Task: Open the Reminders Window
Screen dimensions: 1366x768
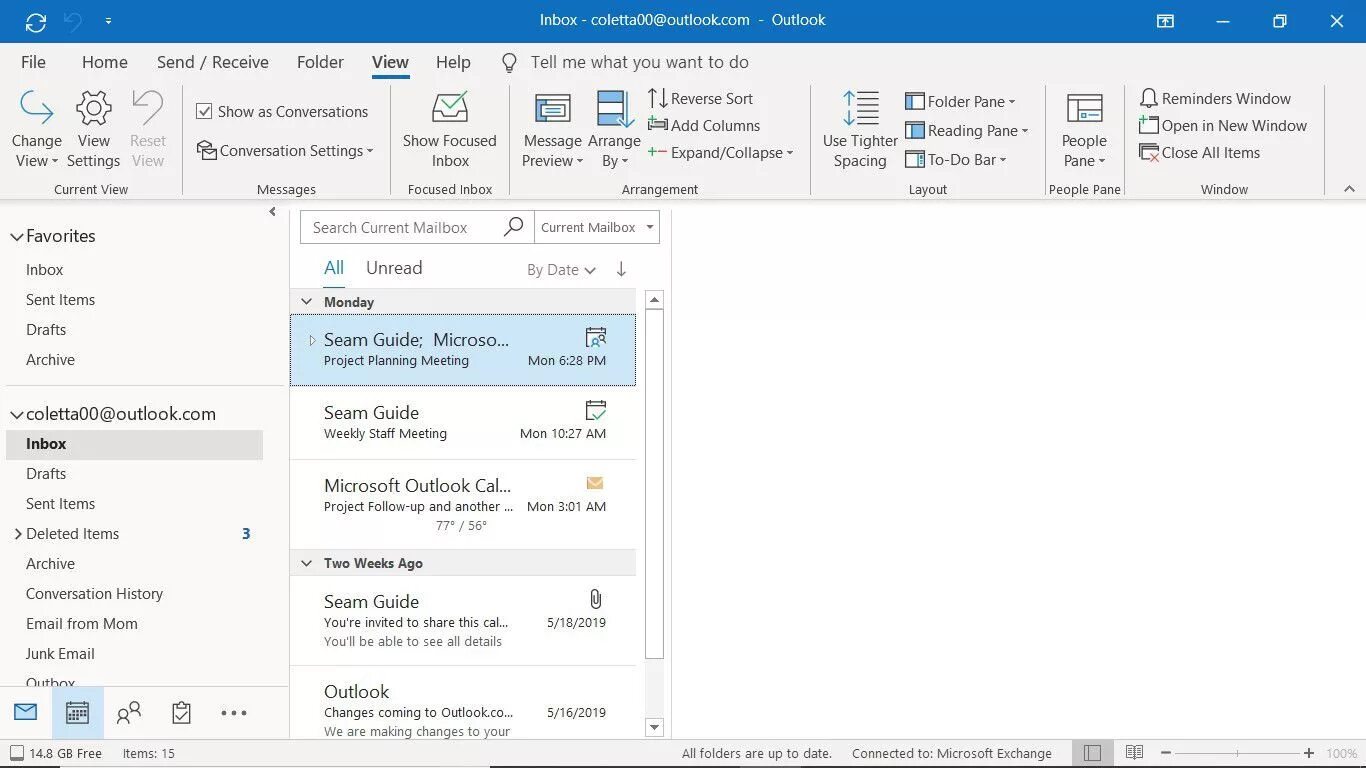Action: 1215,98
